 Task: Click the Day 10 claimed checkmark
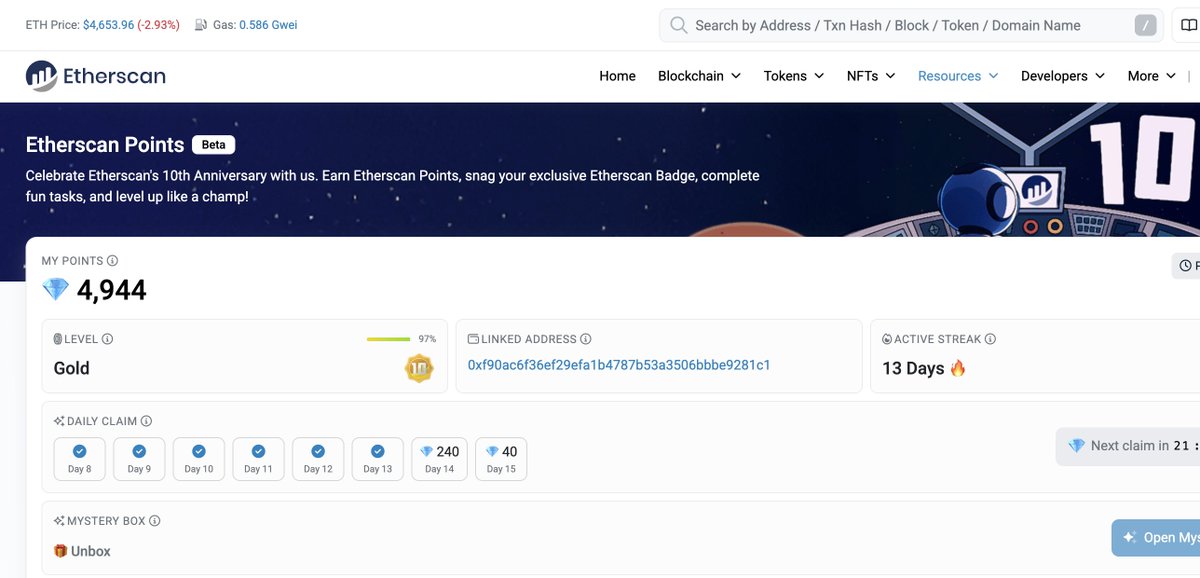(x=199, y=451)
